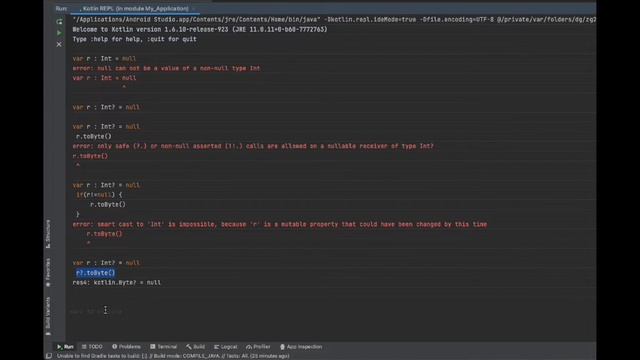Open the Structure side panel
The width and height of the screenshot is (640, 360).
48,233
